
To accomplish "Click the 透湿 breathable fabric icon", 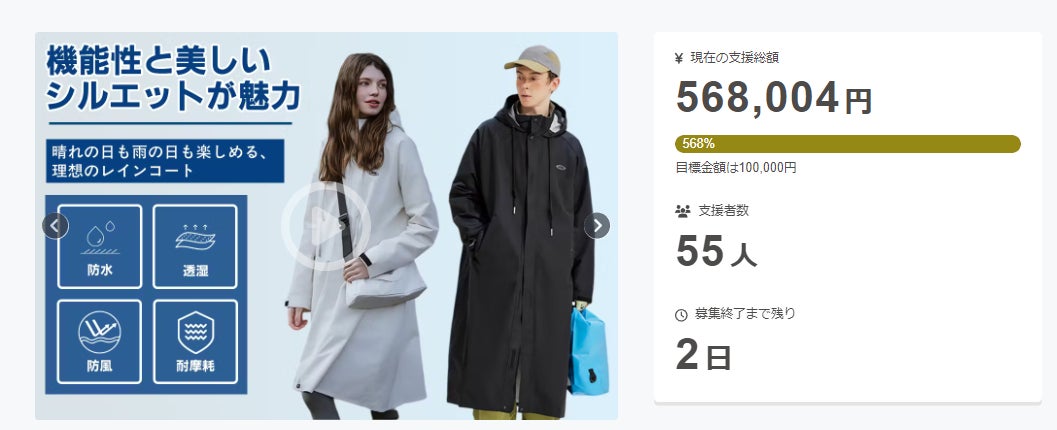I will [x=195, y=247].
